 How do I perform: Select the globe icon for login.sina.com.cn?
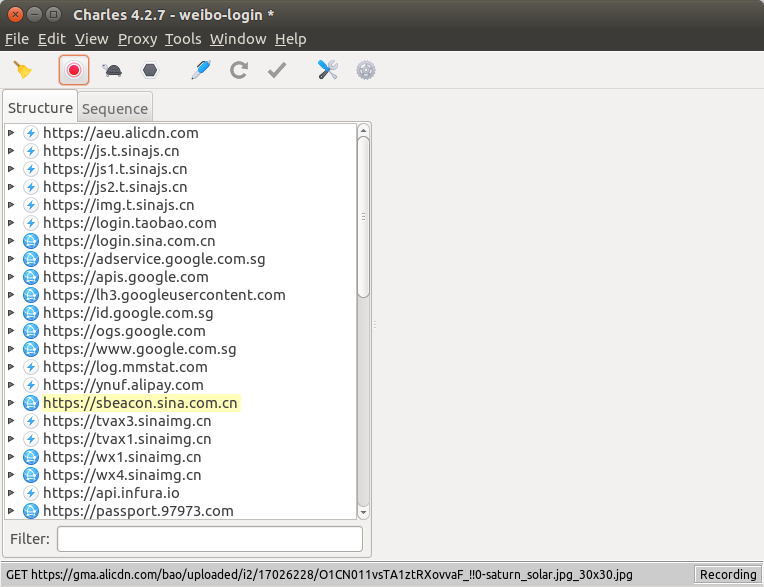pos(31,241)
